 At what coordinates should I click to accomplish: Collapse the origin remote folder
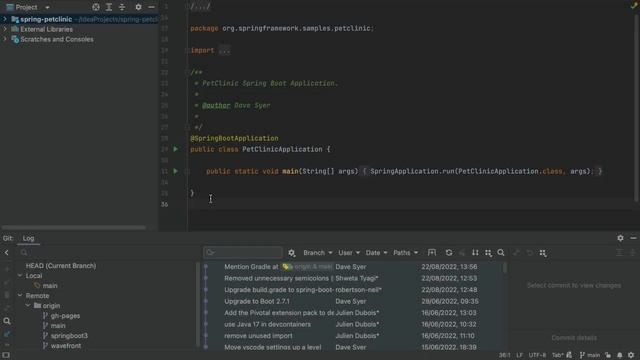tap(28, 305)
